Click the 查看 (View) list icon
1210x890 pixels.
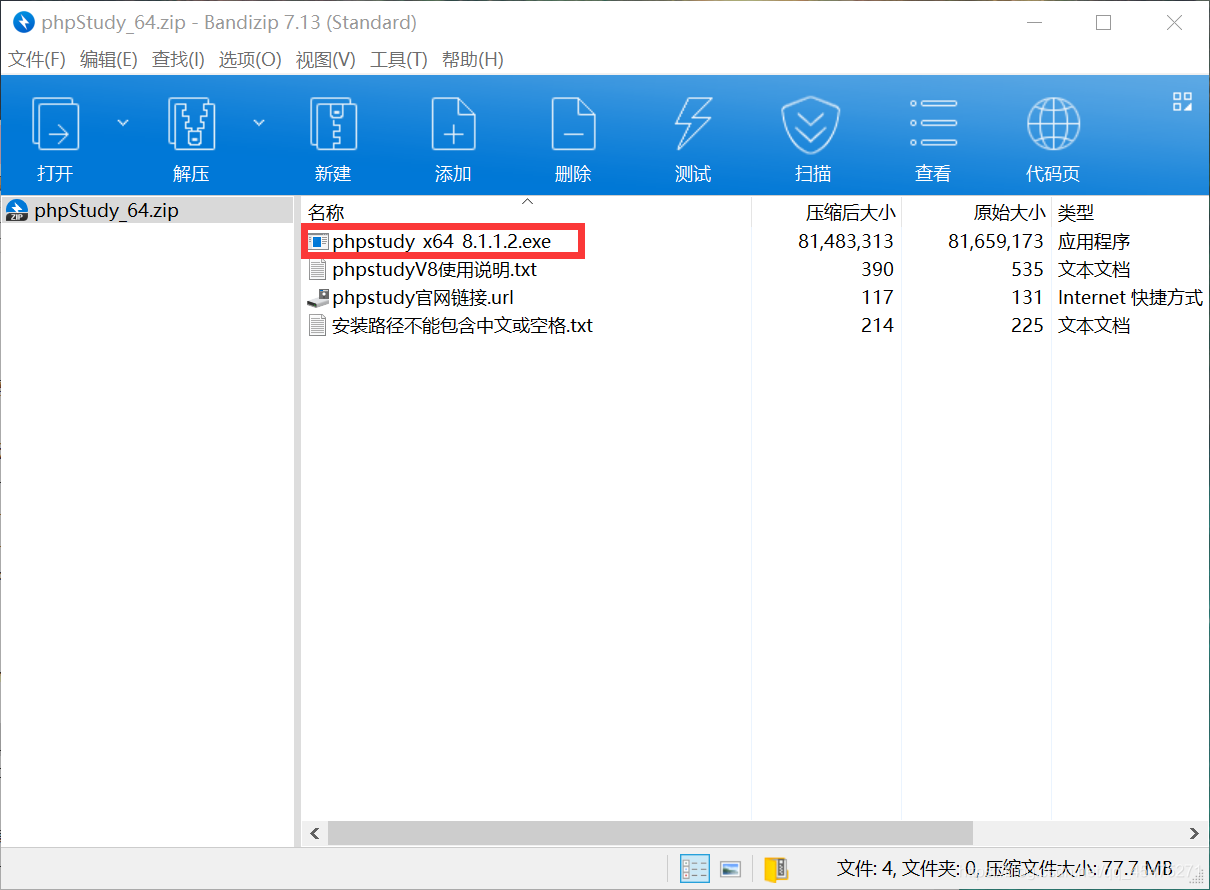(x=933, y=123)
